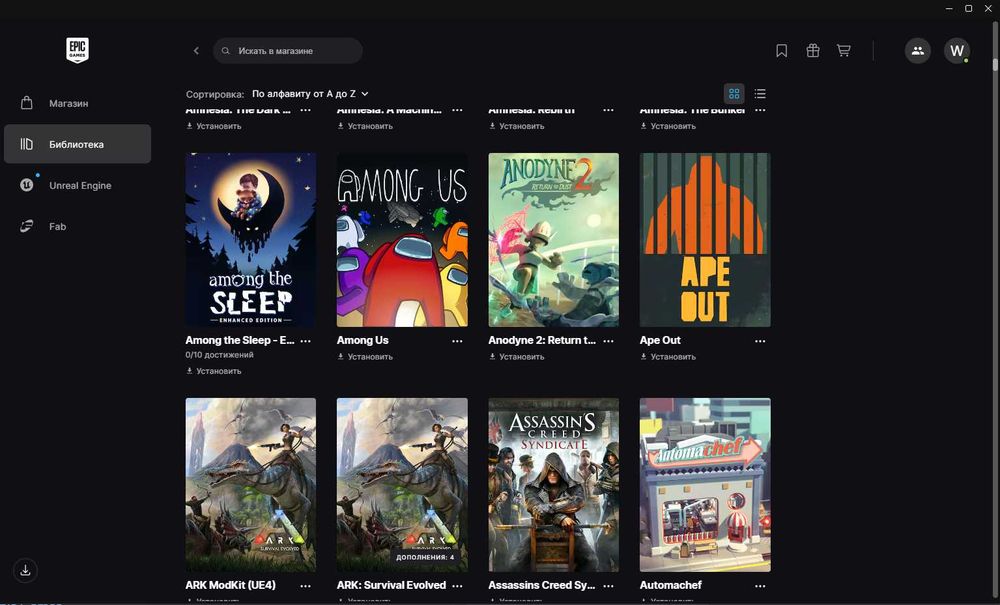Open the Assassin's Creed Syndicate cover
Image resolution: width=1000 pixels, height=605 pixels.
(x=554, y=485)
